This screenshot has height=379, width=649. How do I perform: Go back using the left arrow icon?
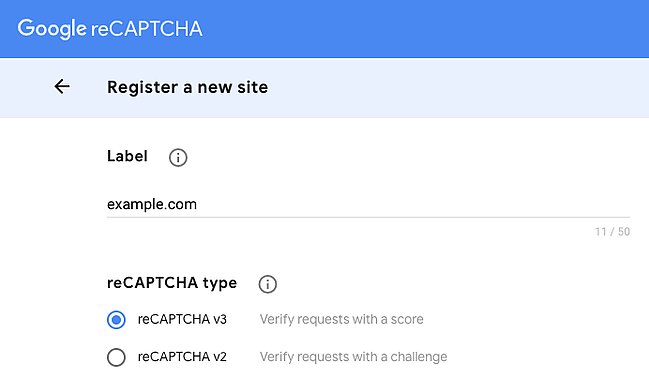coord(62,86)
